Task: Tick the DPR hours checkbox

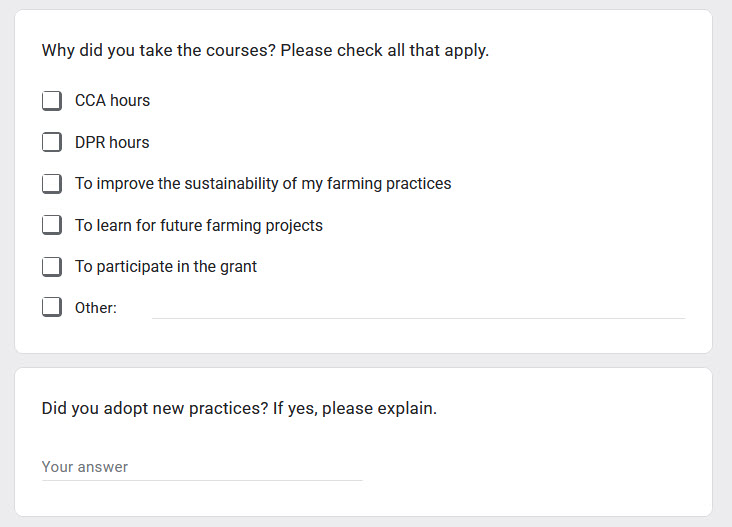Action: [x=52, y=142]
